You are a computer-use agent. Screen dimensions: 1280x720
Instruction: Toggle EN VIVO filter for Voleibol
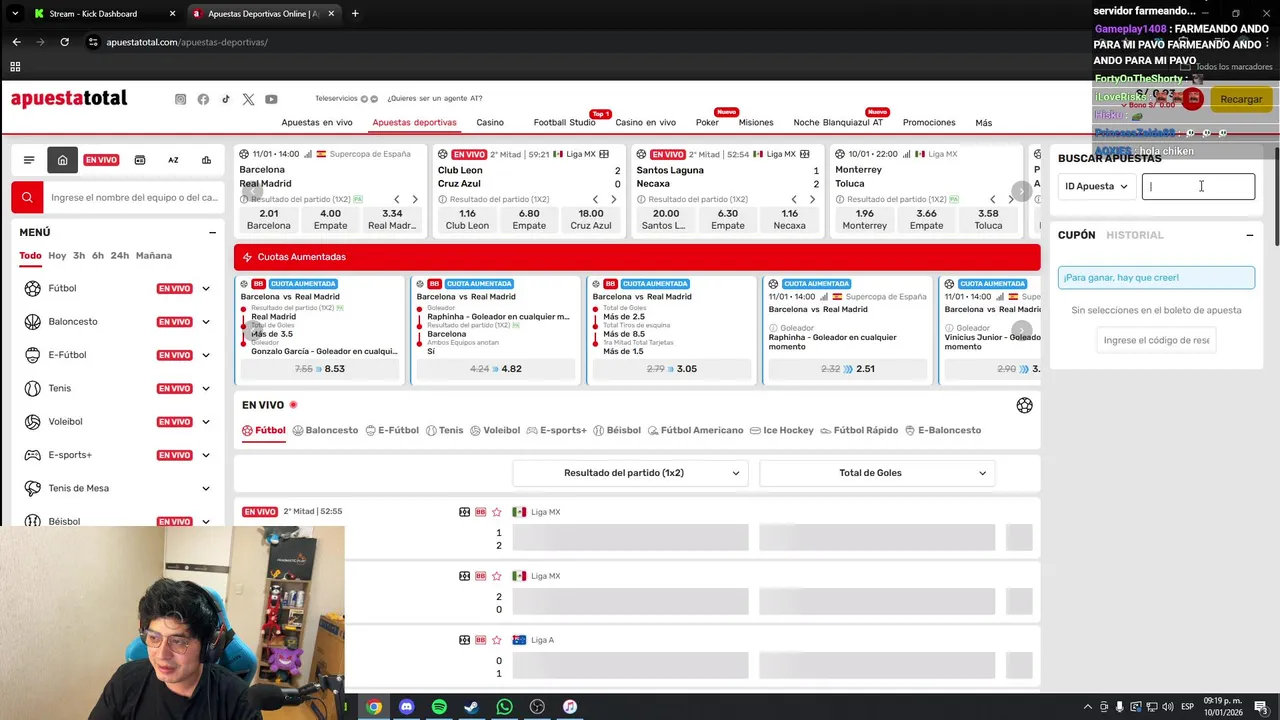[x=174, y=422]
